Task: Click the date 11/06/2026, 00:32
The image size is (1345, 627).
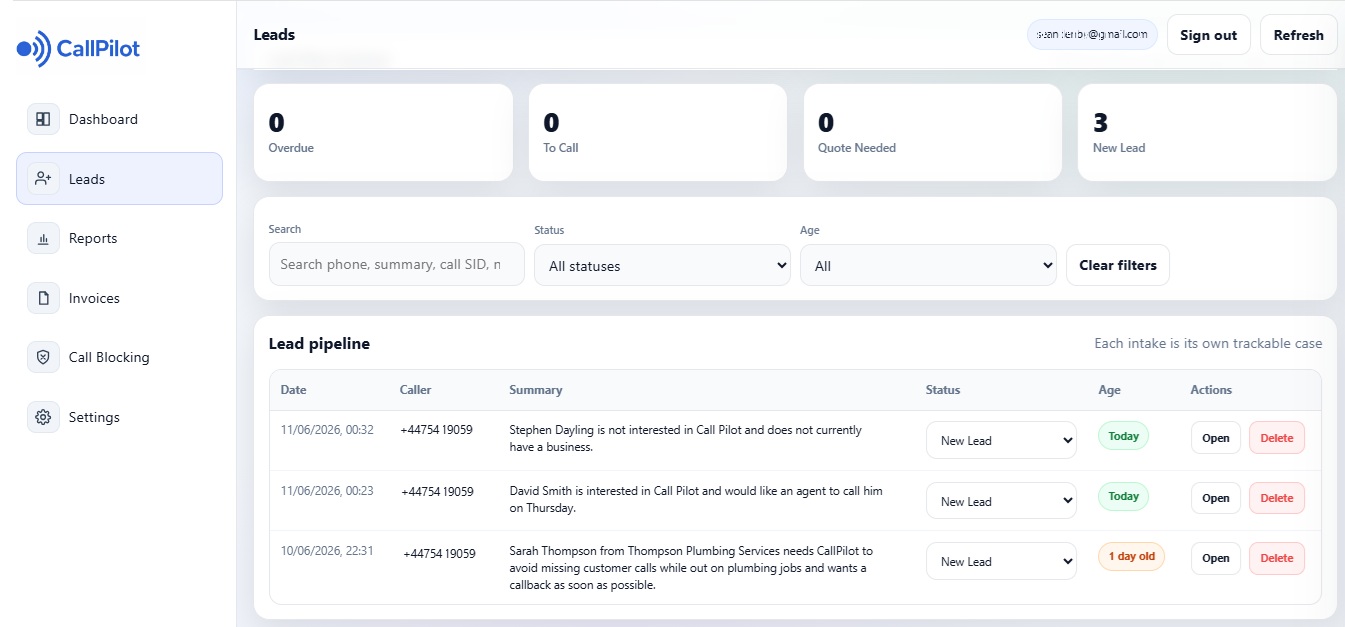Action: coord(327,430)
